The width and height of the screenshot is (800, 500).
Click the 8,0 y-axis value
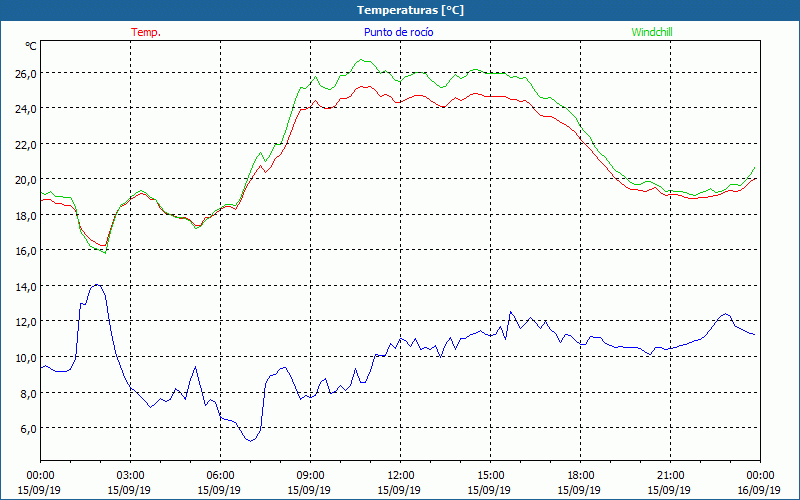pos(28,393)
